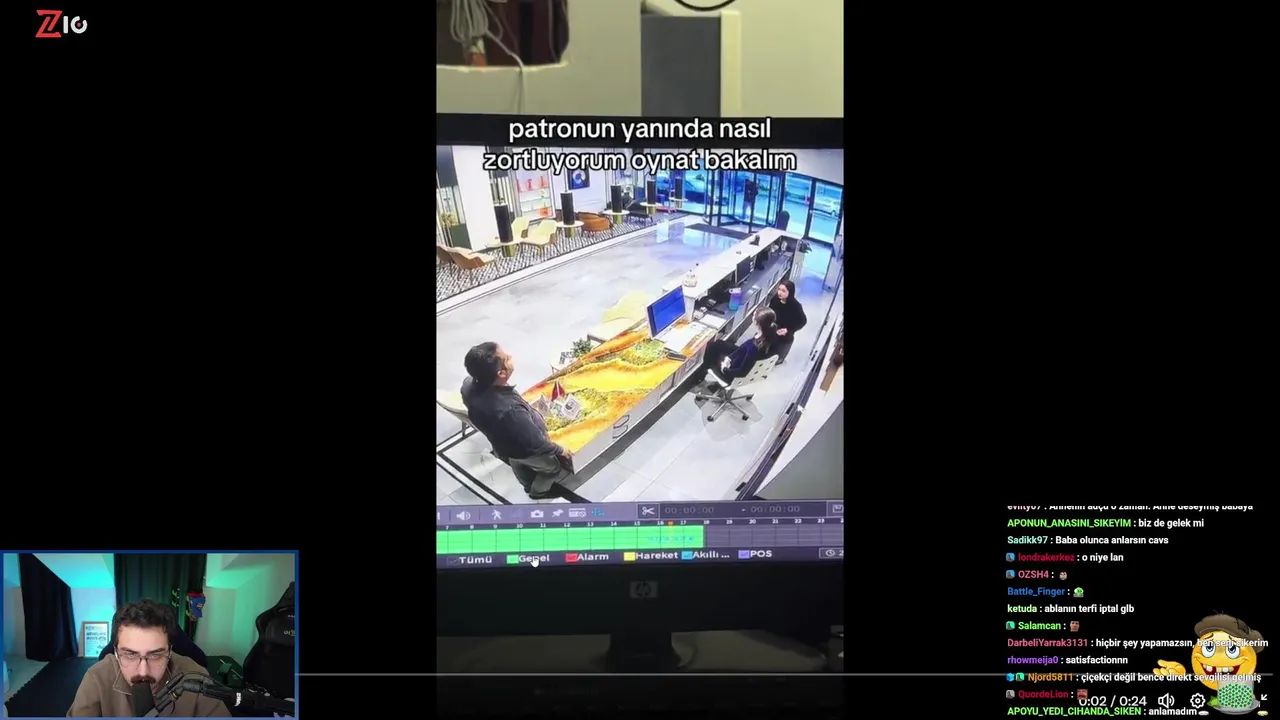Click the POS card overlay icon
Viewport: 1280px width, 720px height.
(577, 513)
